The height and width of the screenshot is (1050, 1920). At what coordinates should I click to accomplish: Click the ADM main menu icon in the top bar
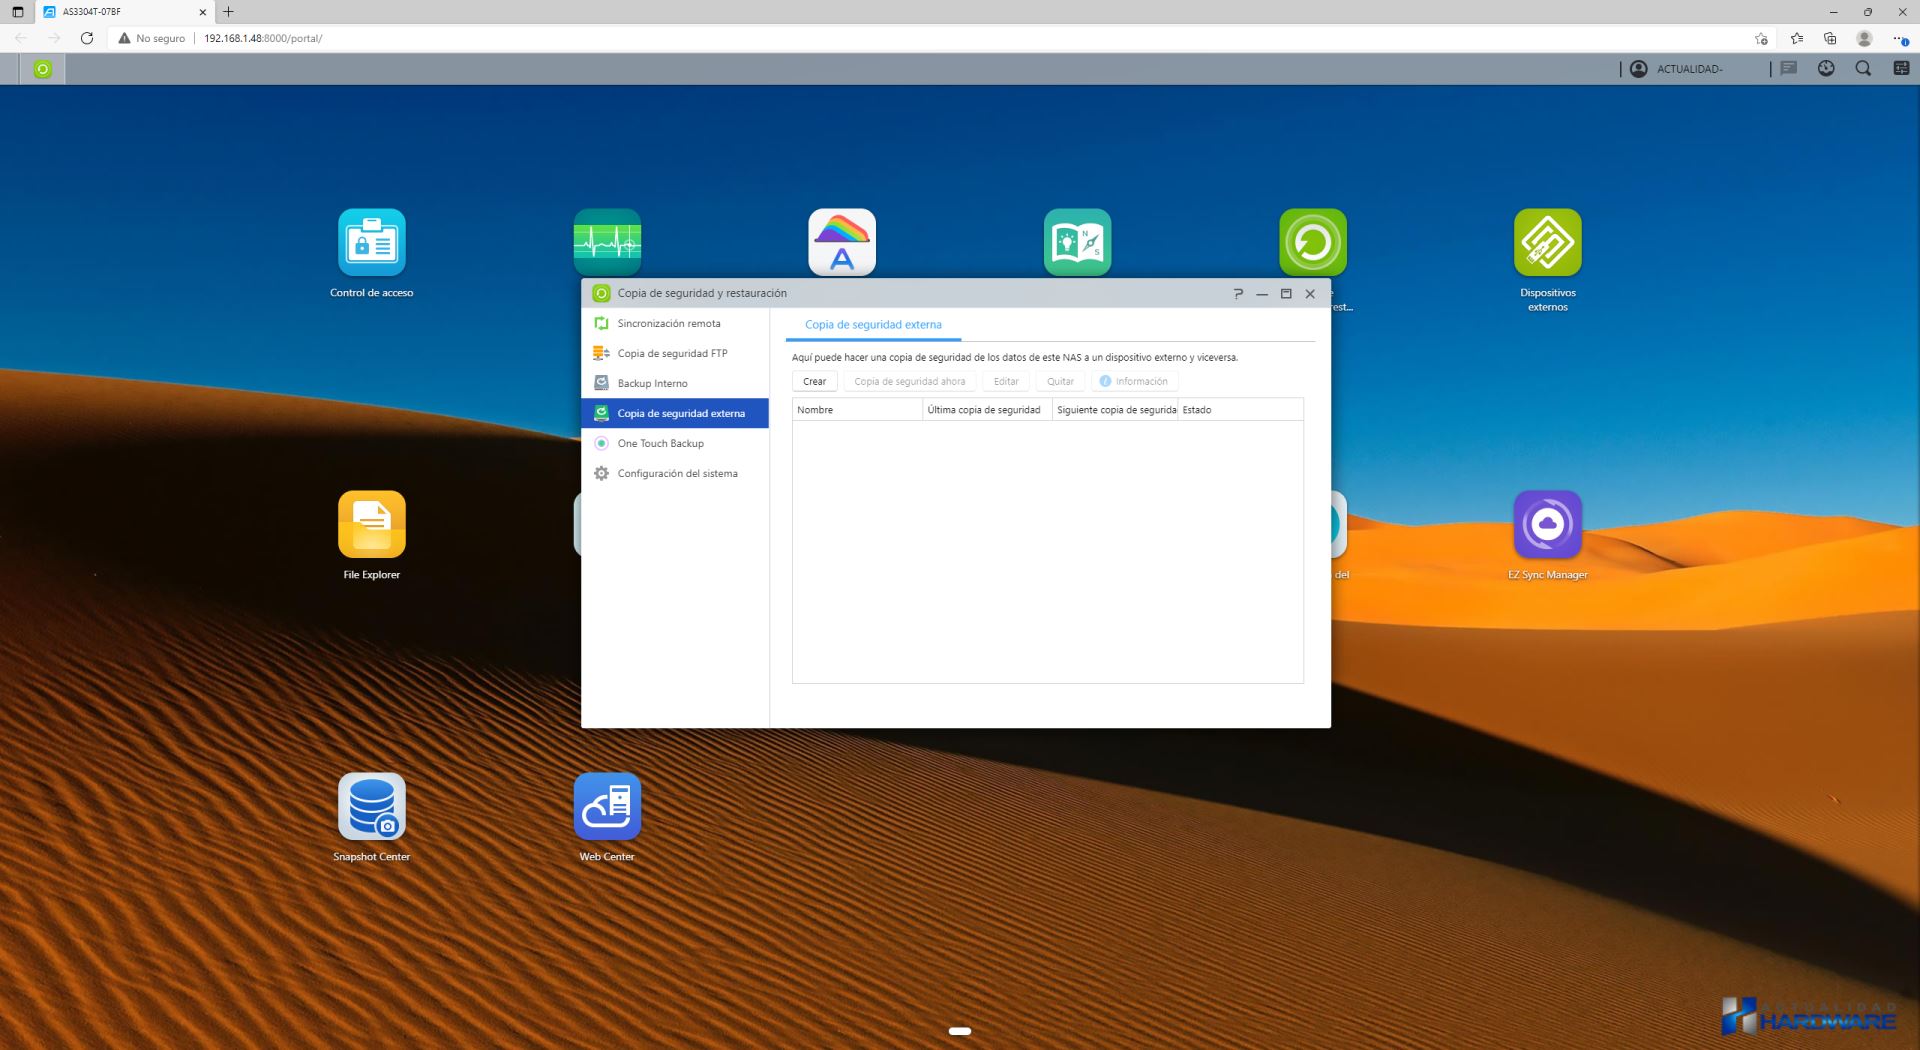(42, 69)
